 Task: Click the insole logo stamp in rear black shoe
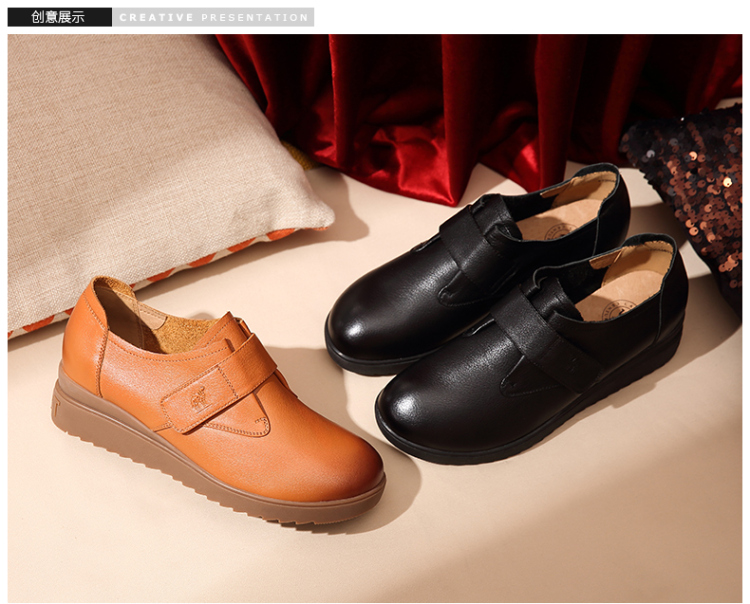(x=558, y=231)
